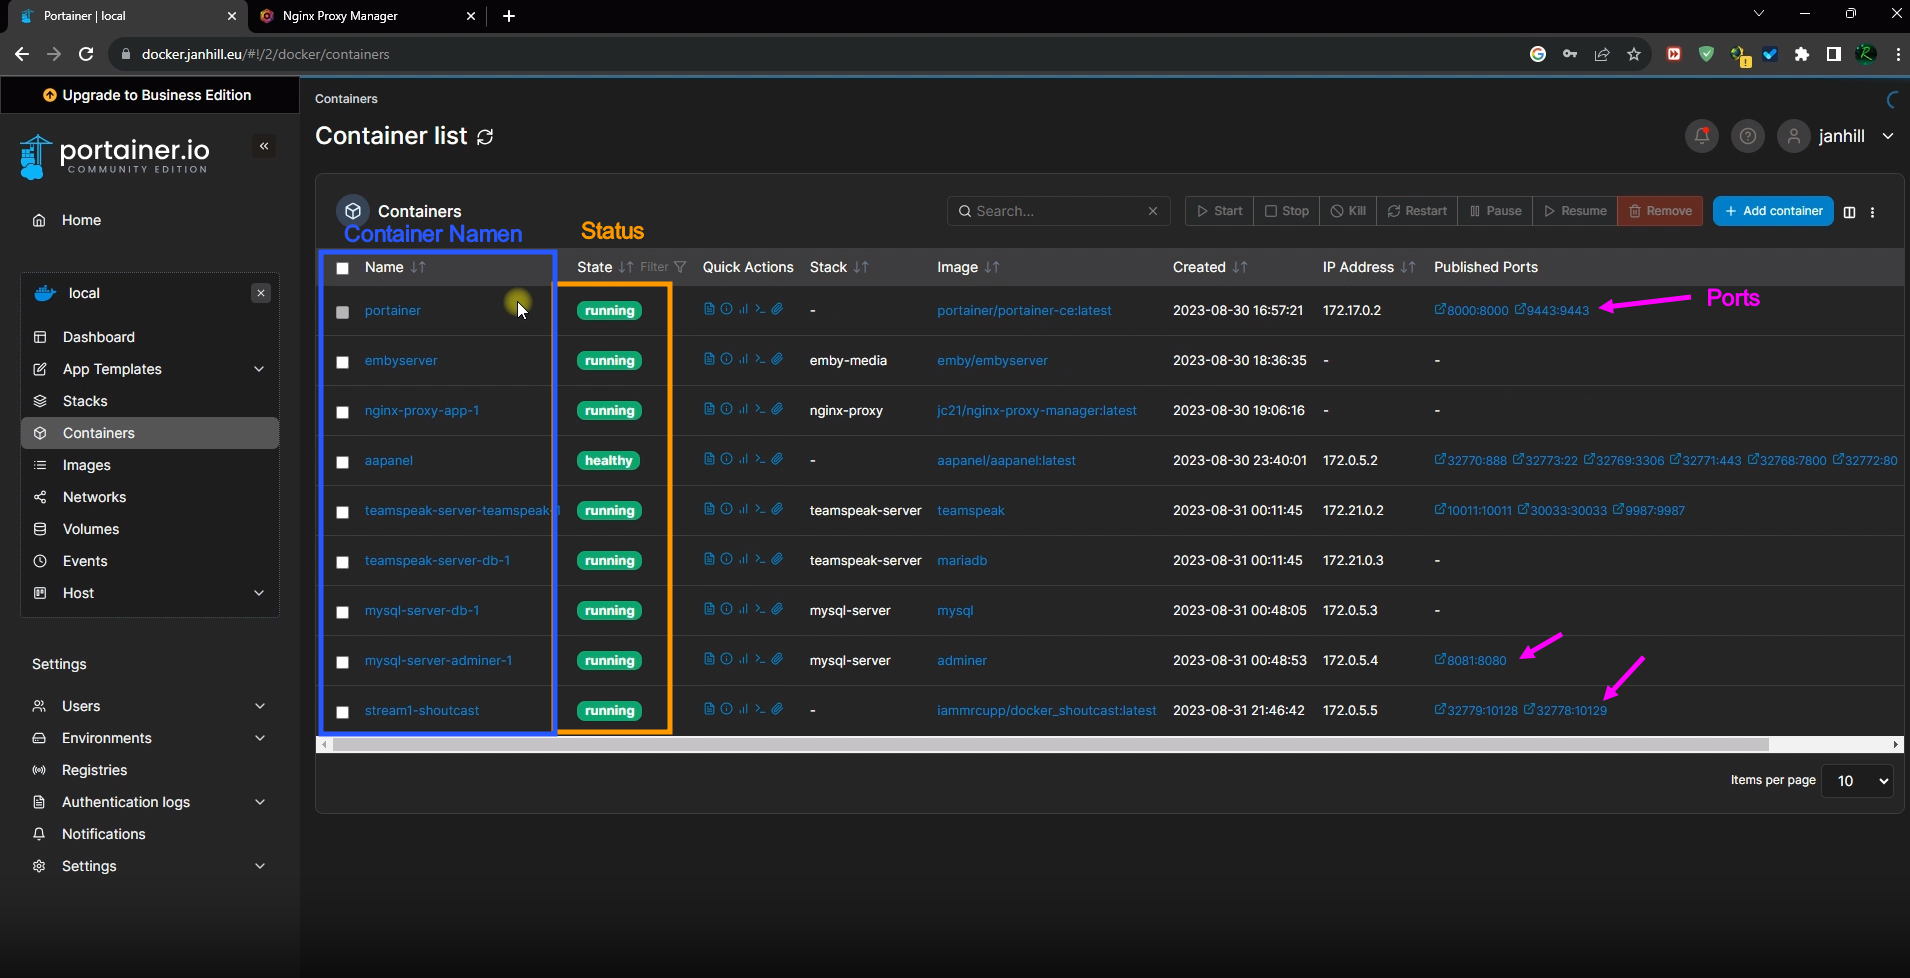
Task: Check the embyserver container checkbox
Action: coord(342,362)
